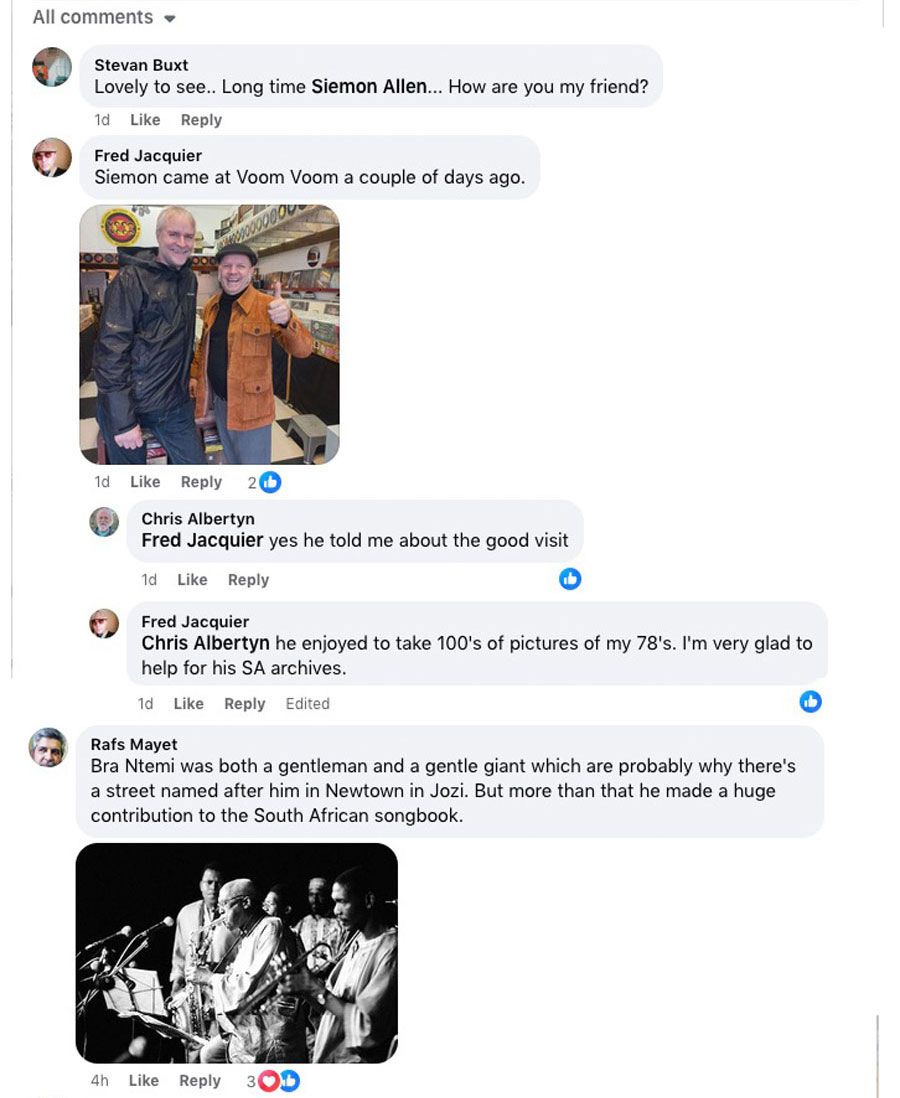Open the tagged Siemon Allen profile link

[369, 87]
